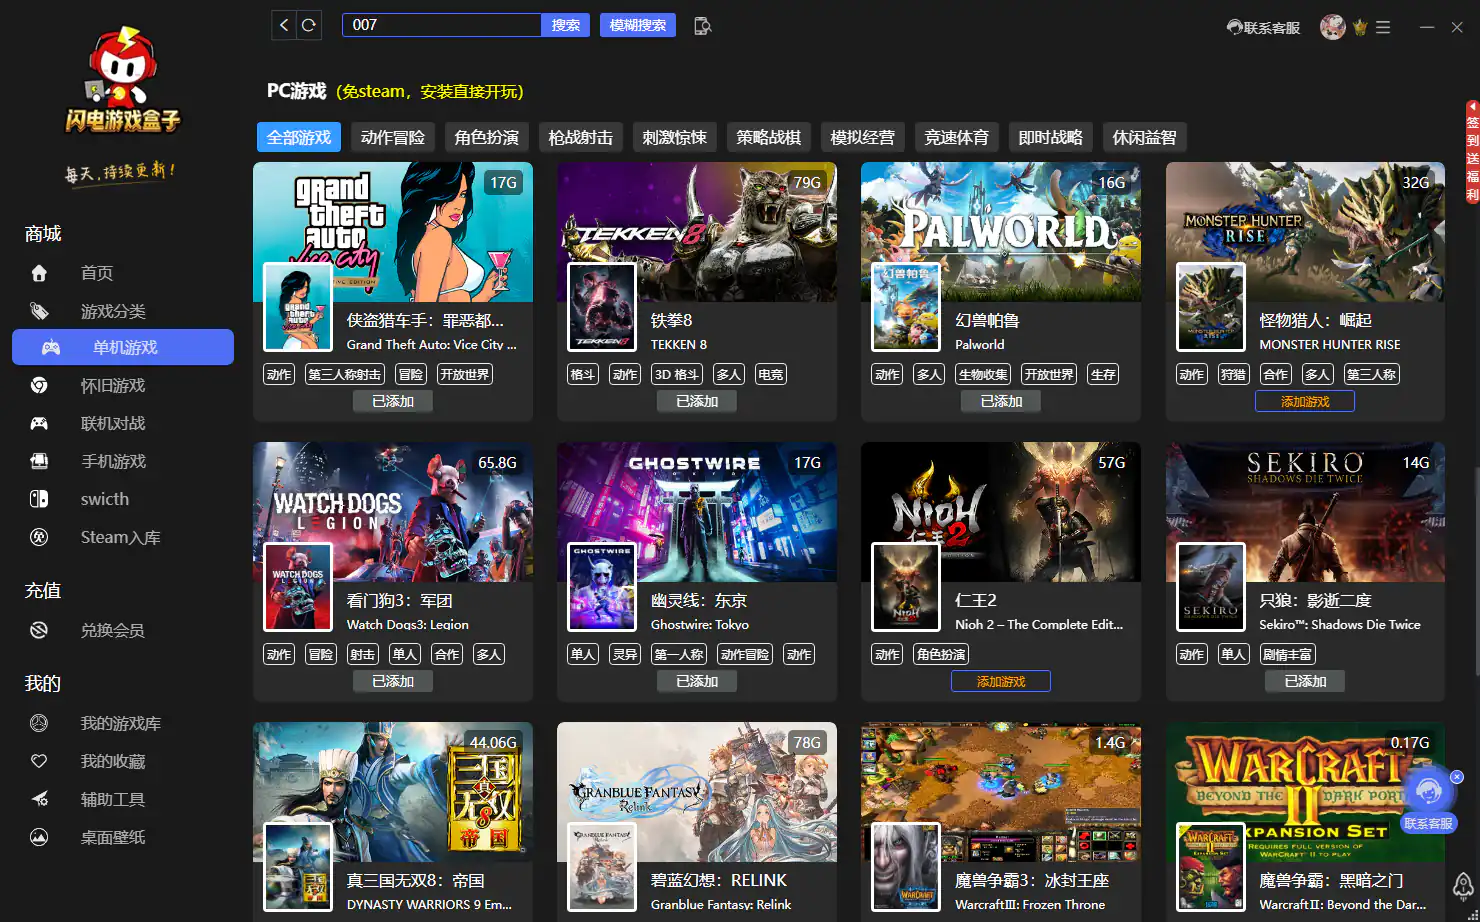
Task: Click the 狩猎 tag on Monster Hunter Rise
Action: pos(1233,375)
